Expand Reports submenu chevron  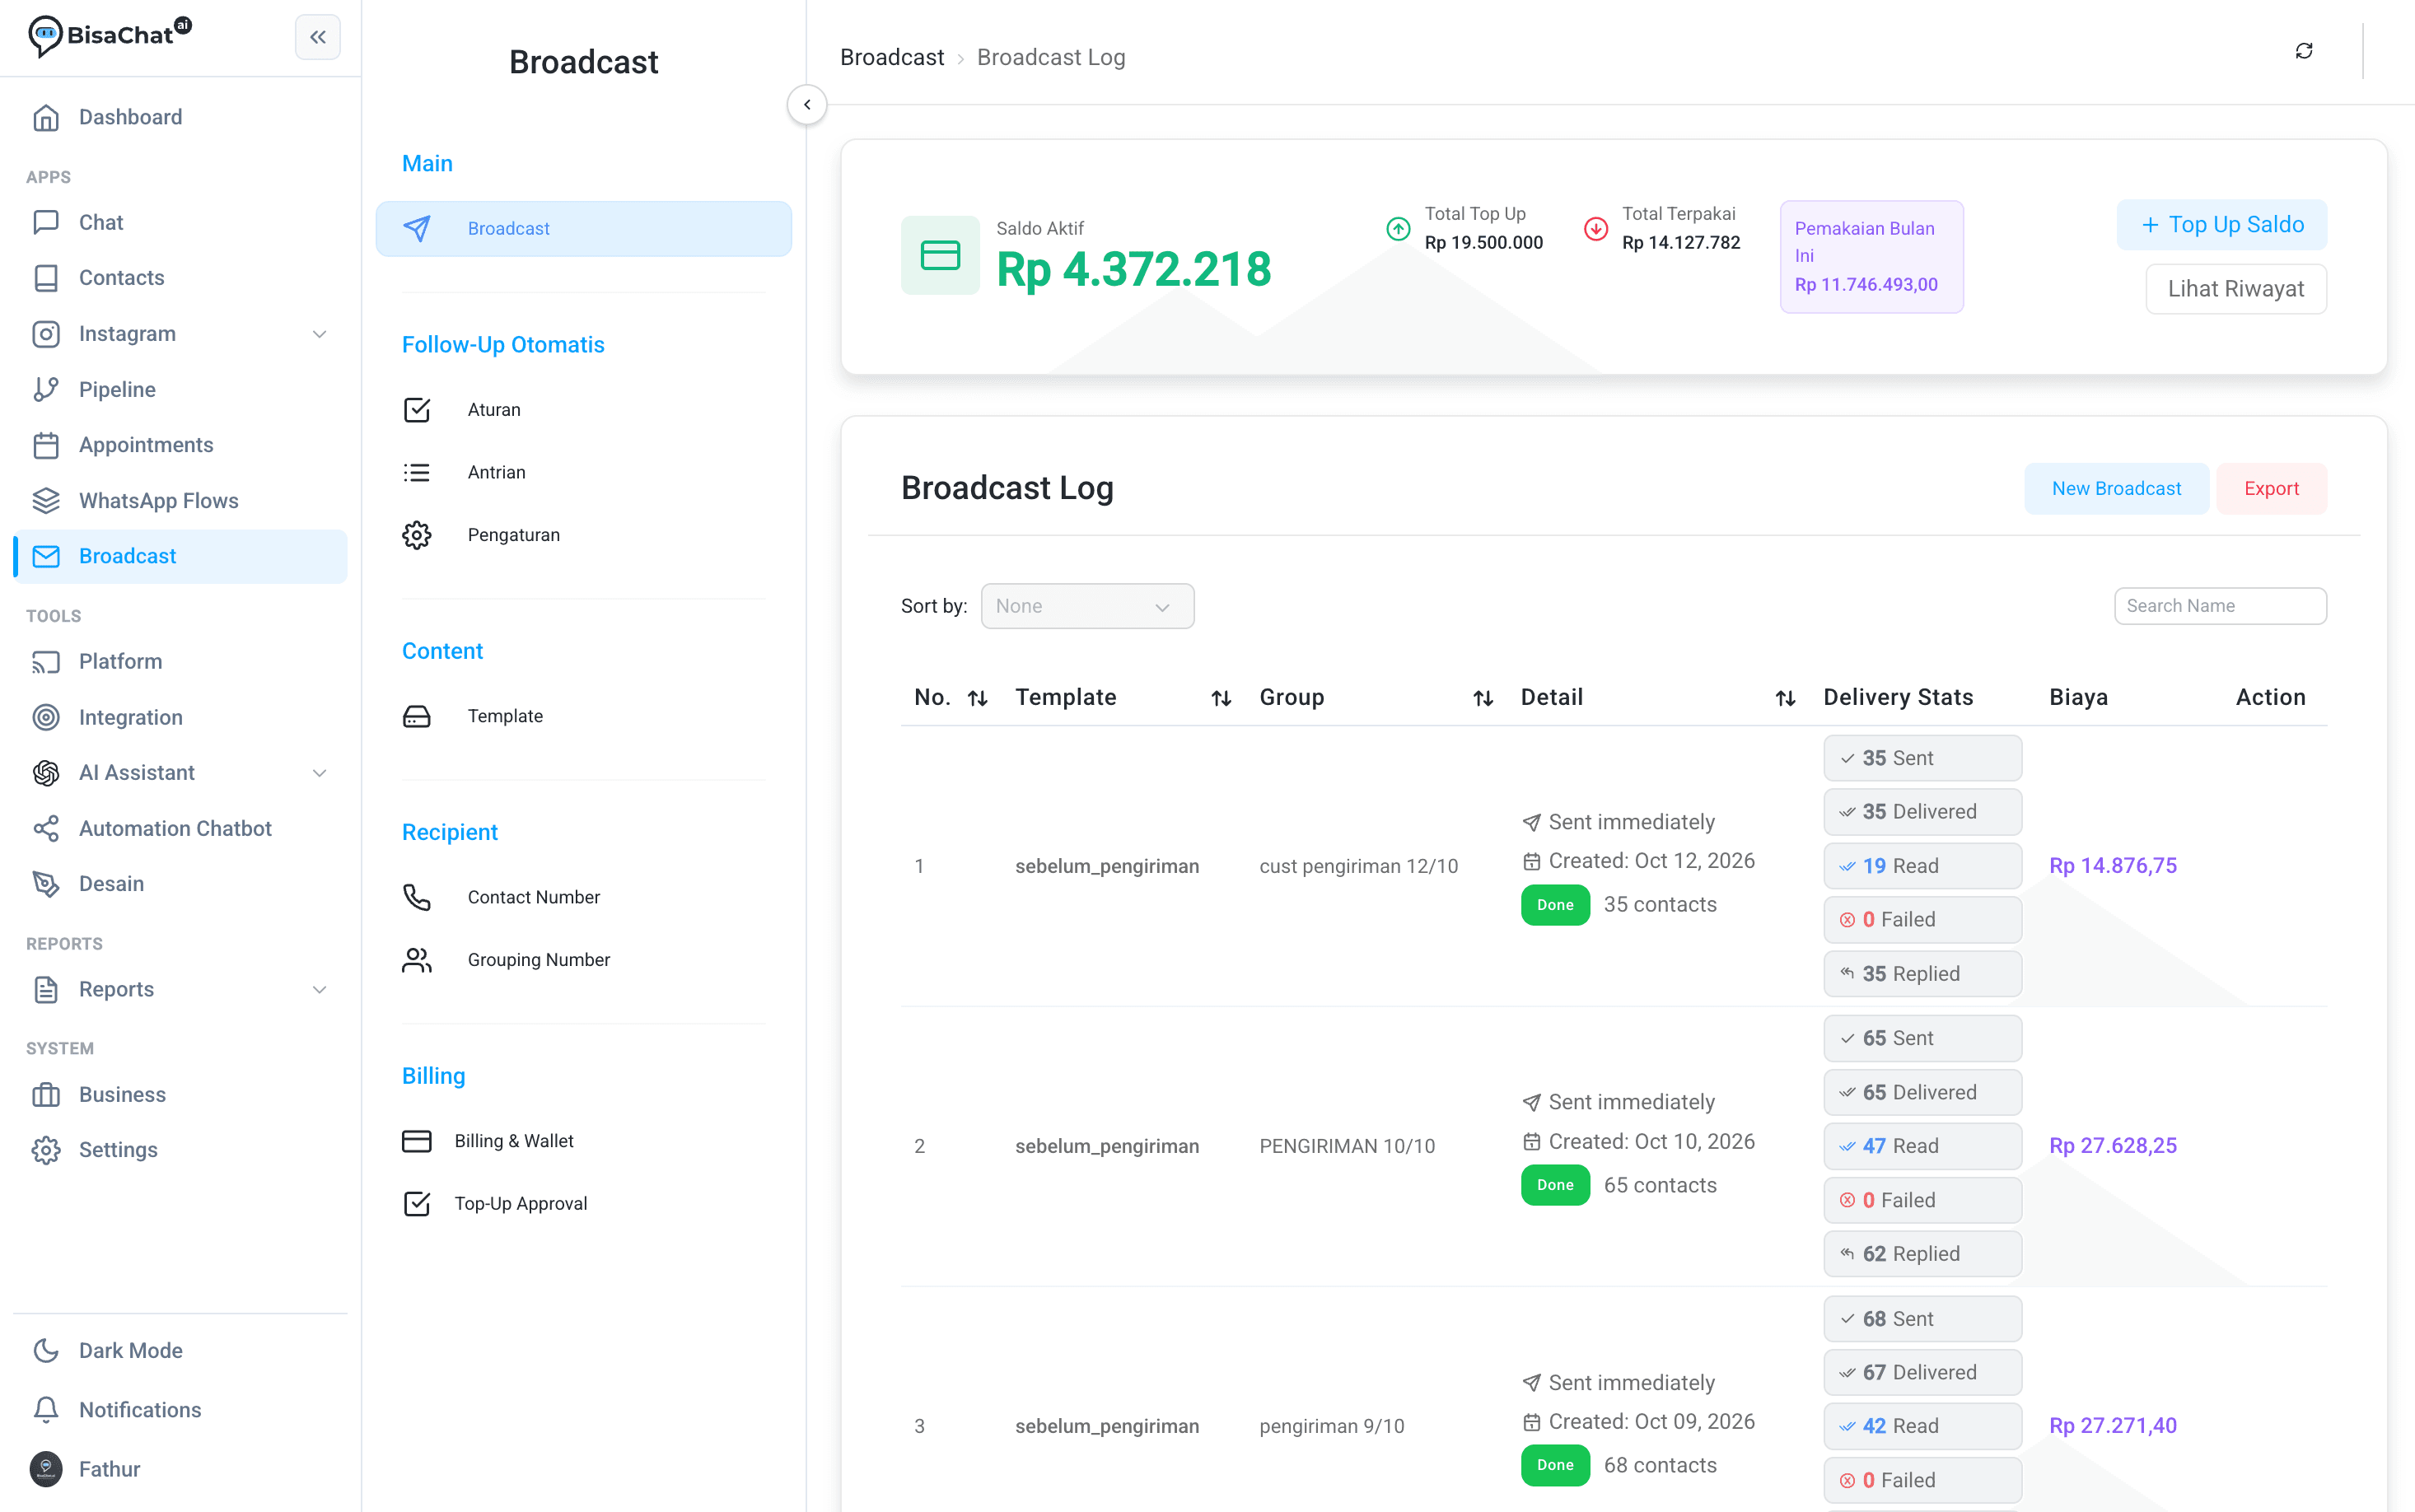320,990
